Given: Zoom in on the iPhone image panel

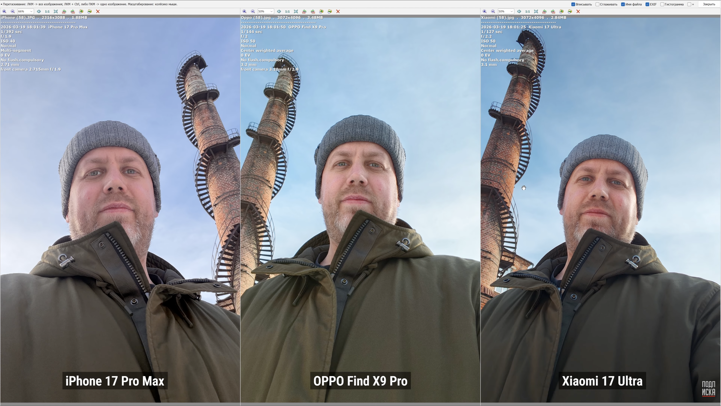Looking at the screenshot, I should click(x=4, y=11).
